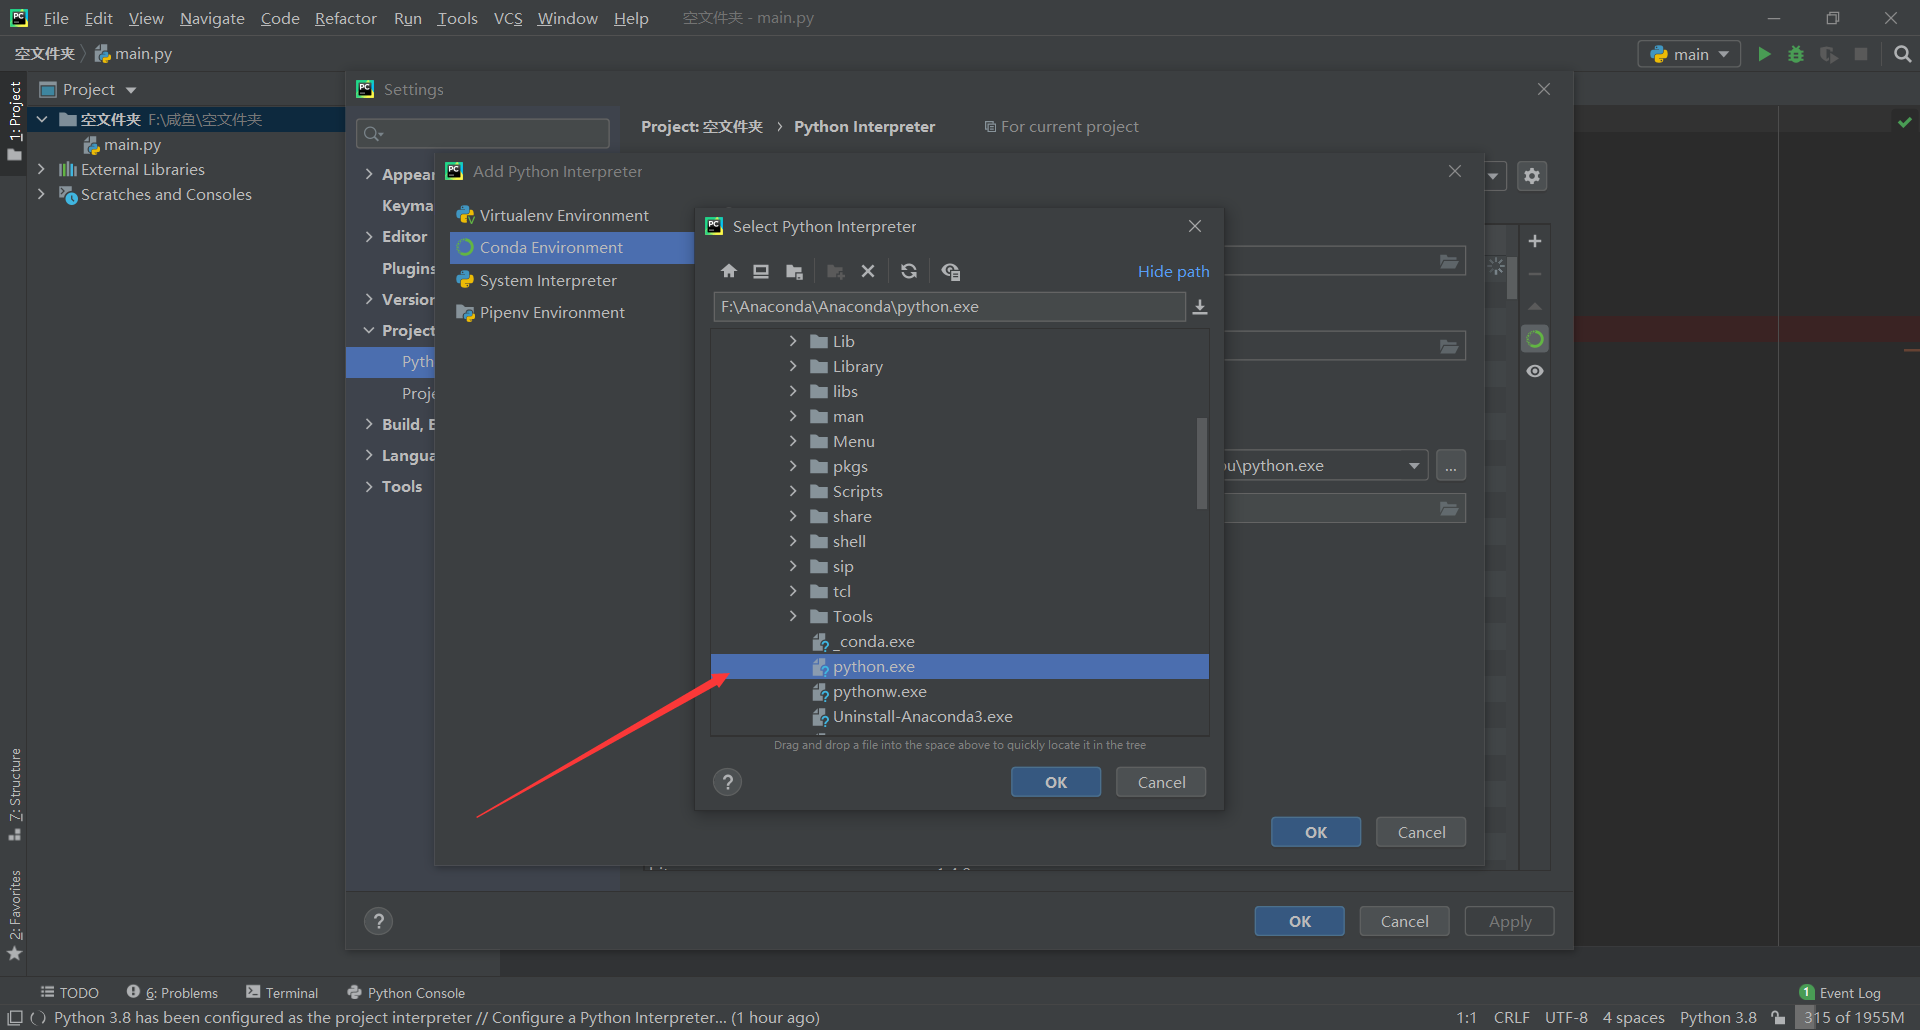Open the Navigate menu
Viewport: 1920px width, 1030px height.
[212, 18]
